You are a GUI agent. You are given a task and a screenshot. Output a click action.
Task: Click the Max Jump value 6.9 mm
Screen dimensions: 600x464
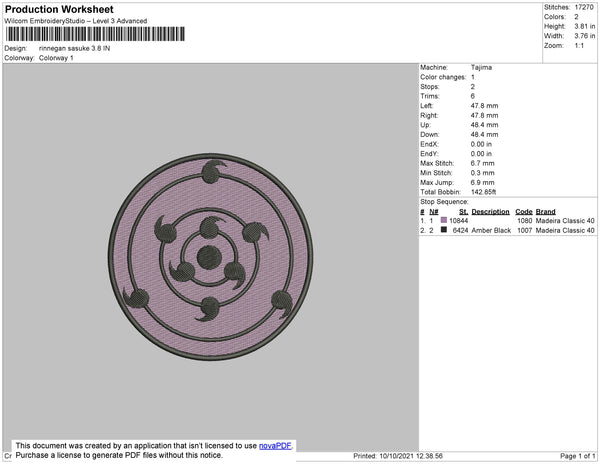coord(482,182)
